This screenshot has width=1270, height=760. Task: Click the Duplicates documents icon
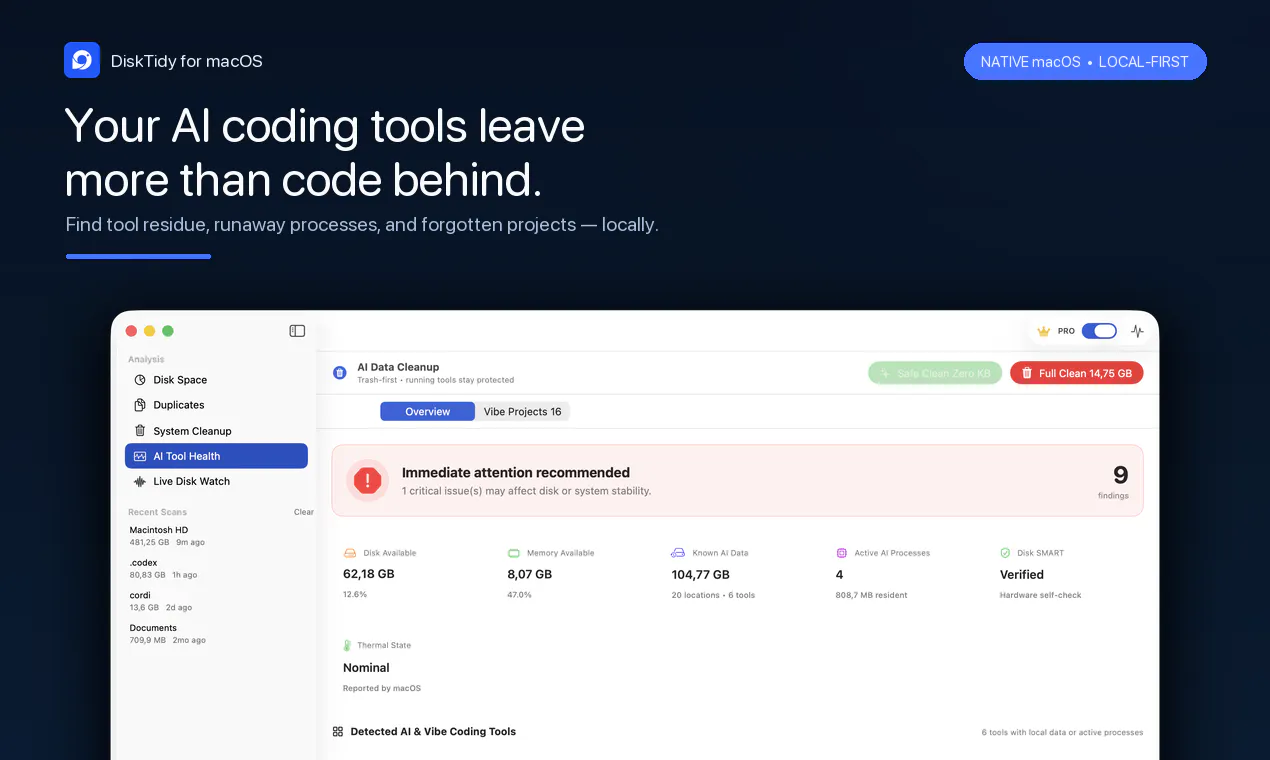(x=140, y=405)
